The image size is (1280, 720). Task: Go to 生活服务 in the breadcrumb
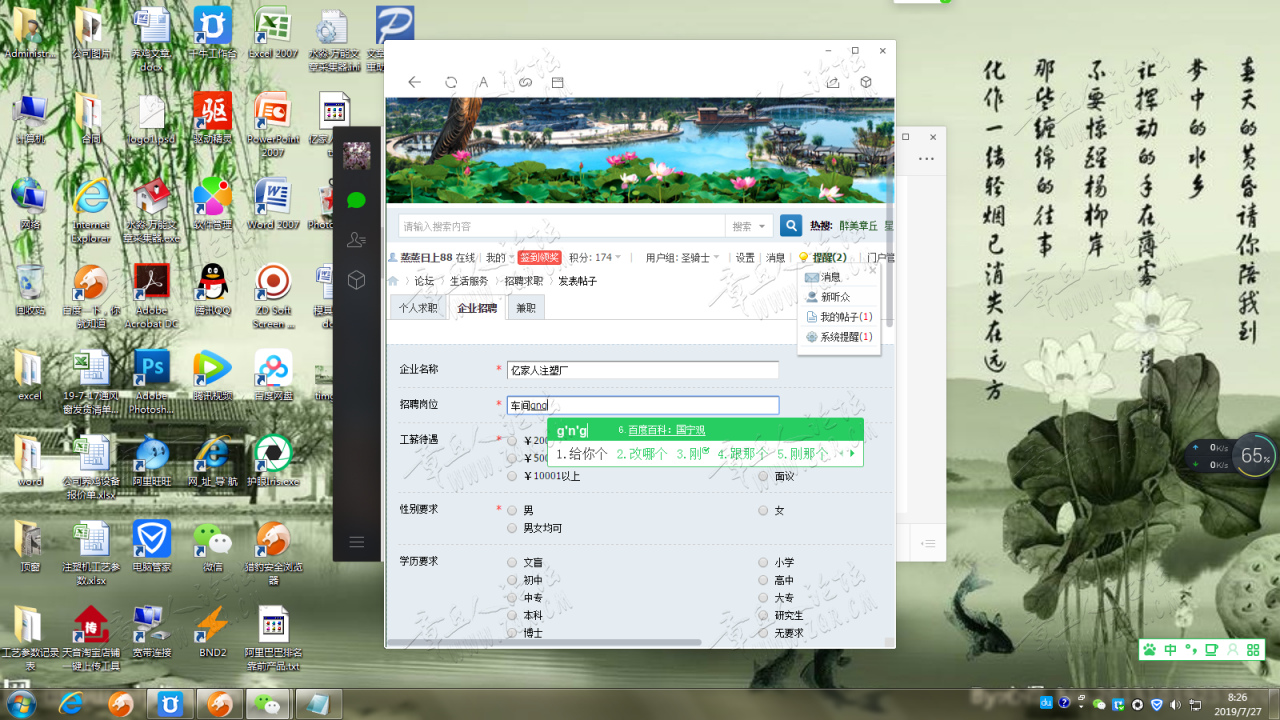tap(469, 282)
